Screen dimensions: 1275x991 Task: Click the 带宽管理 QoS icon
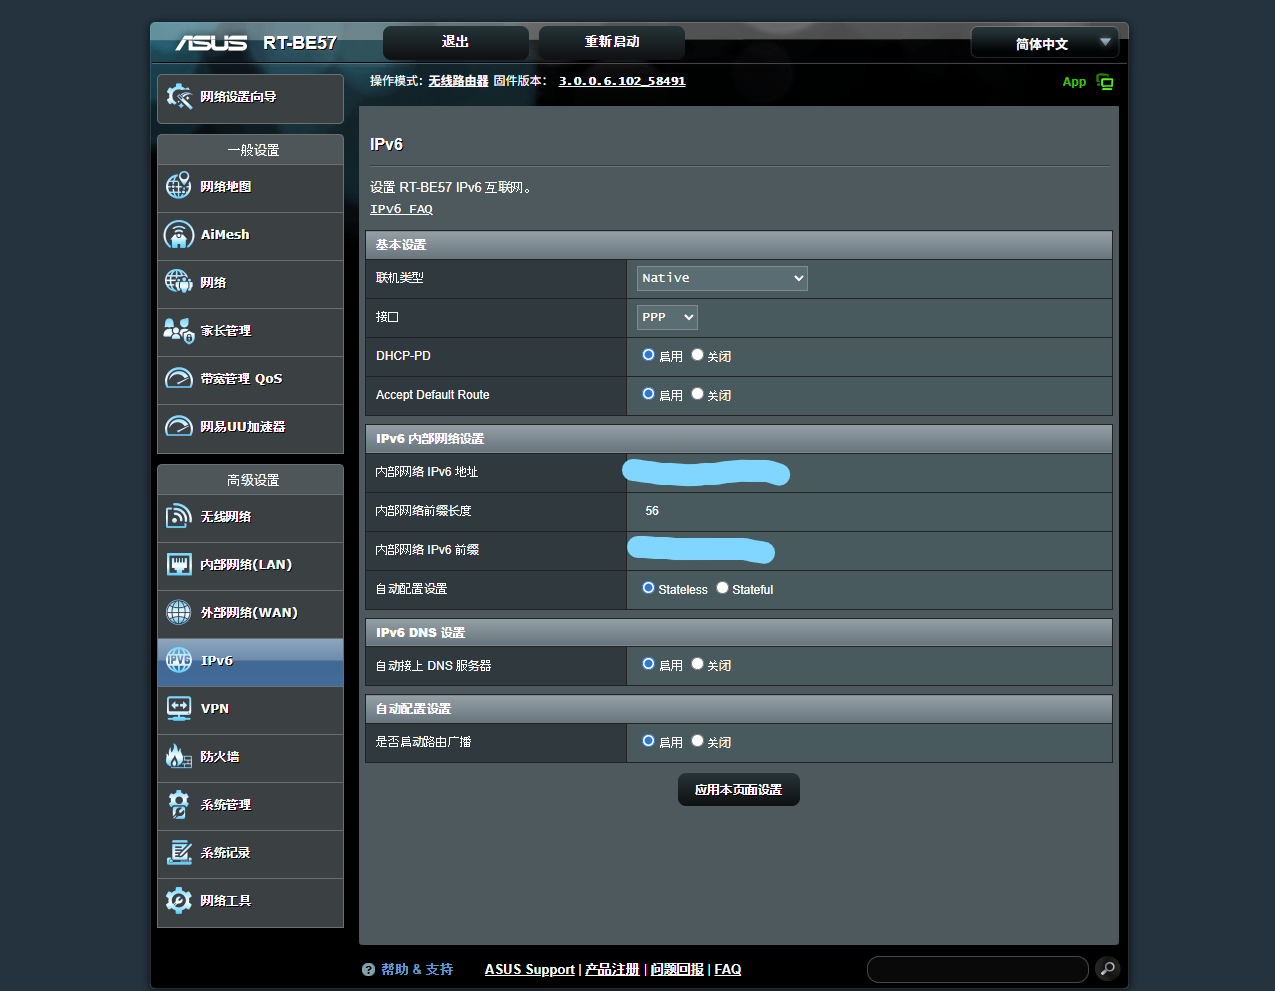click(x=178, y=378)
